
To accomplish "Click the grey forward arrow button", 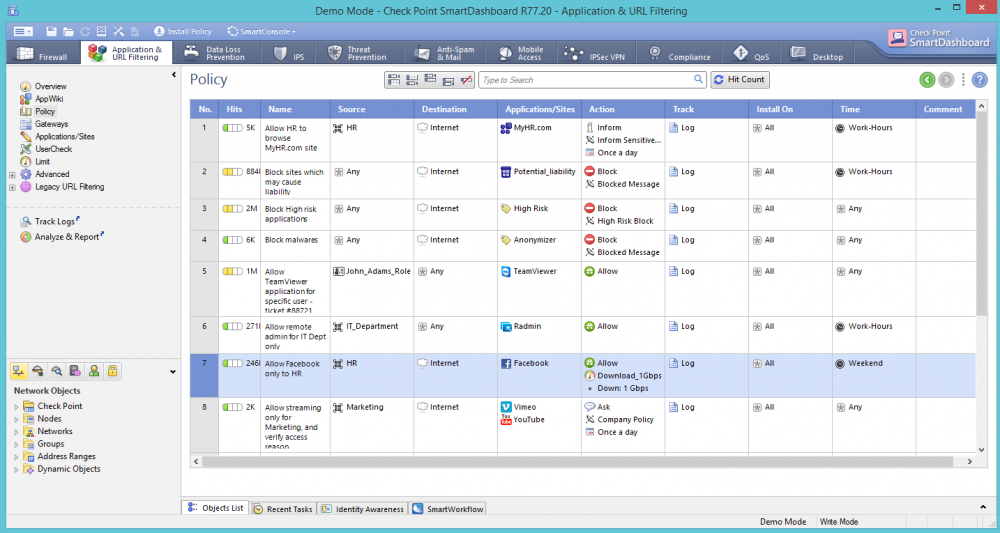I will [946, 80].
